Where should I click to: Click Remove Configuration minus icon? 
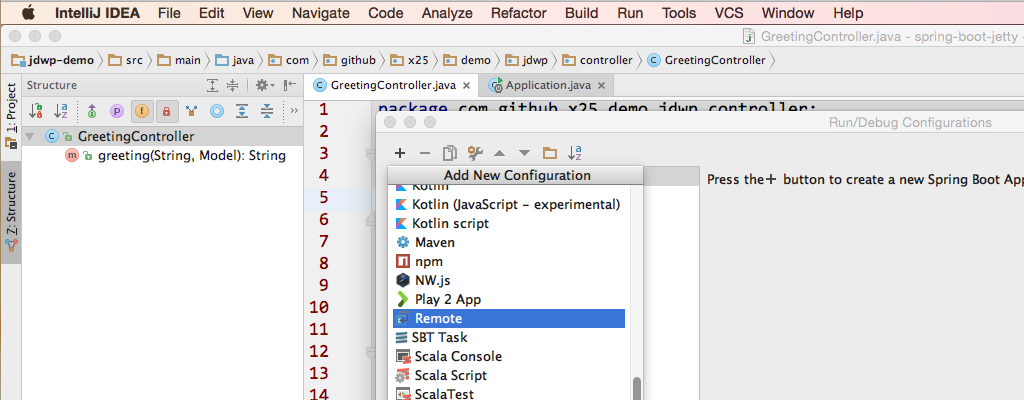pos(425,153)
